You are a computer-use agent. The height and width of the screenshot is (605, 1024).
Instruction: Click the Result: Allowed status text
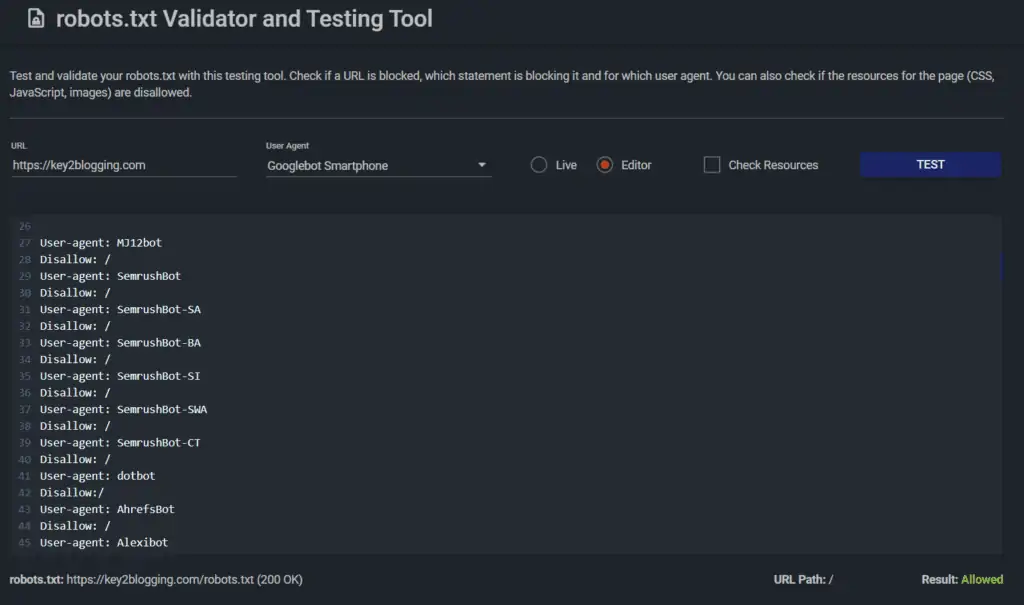click(x=962, y=580)
